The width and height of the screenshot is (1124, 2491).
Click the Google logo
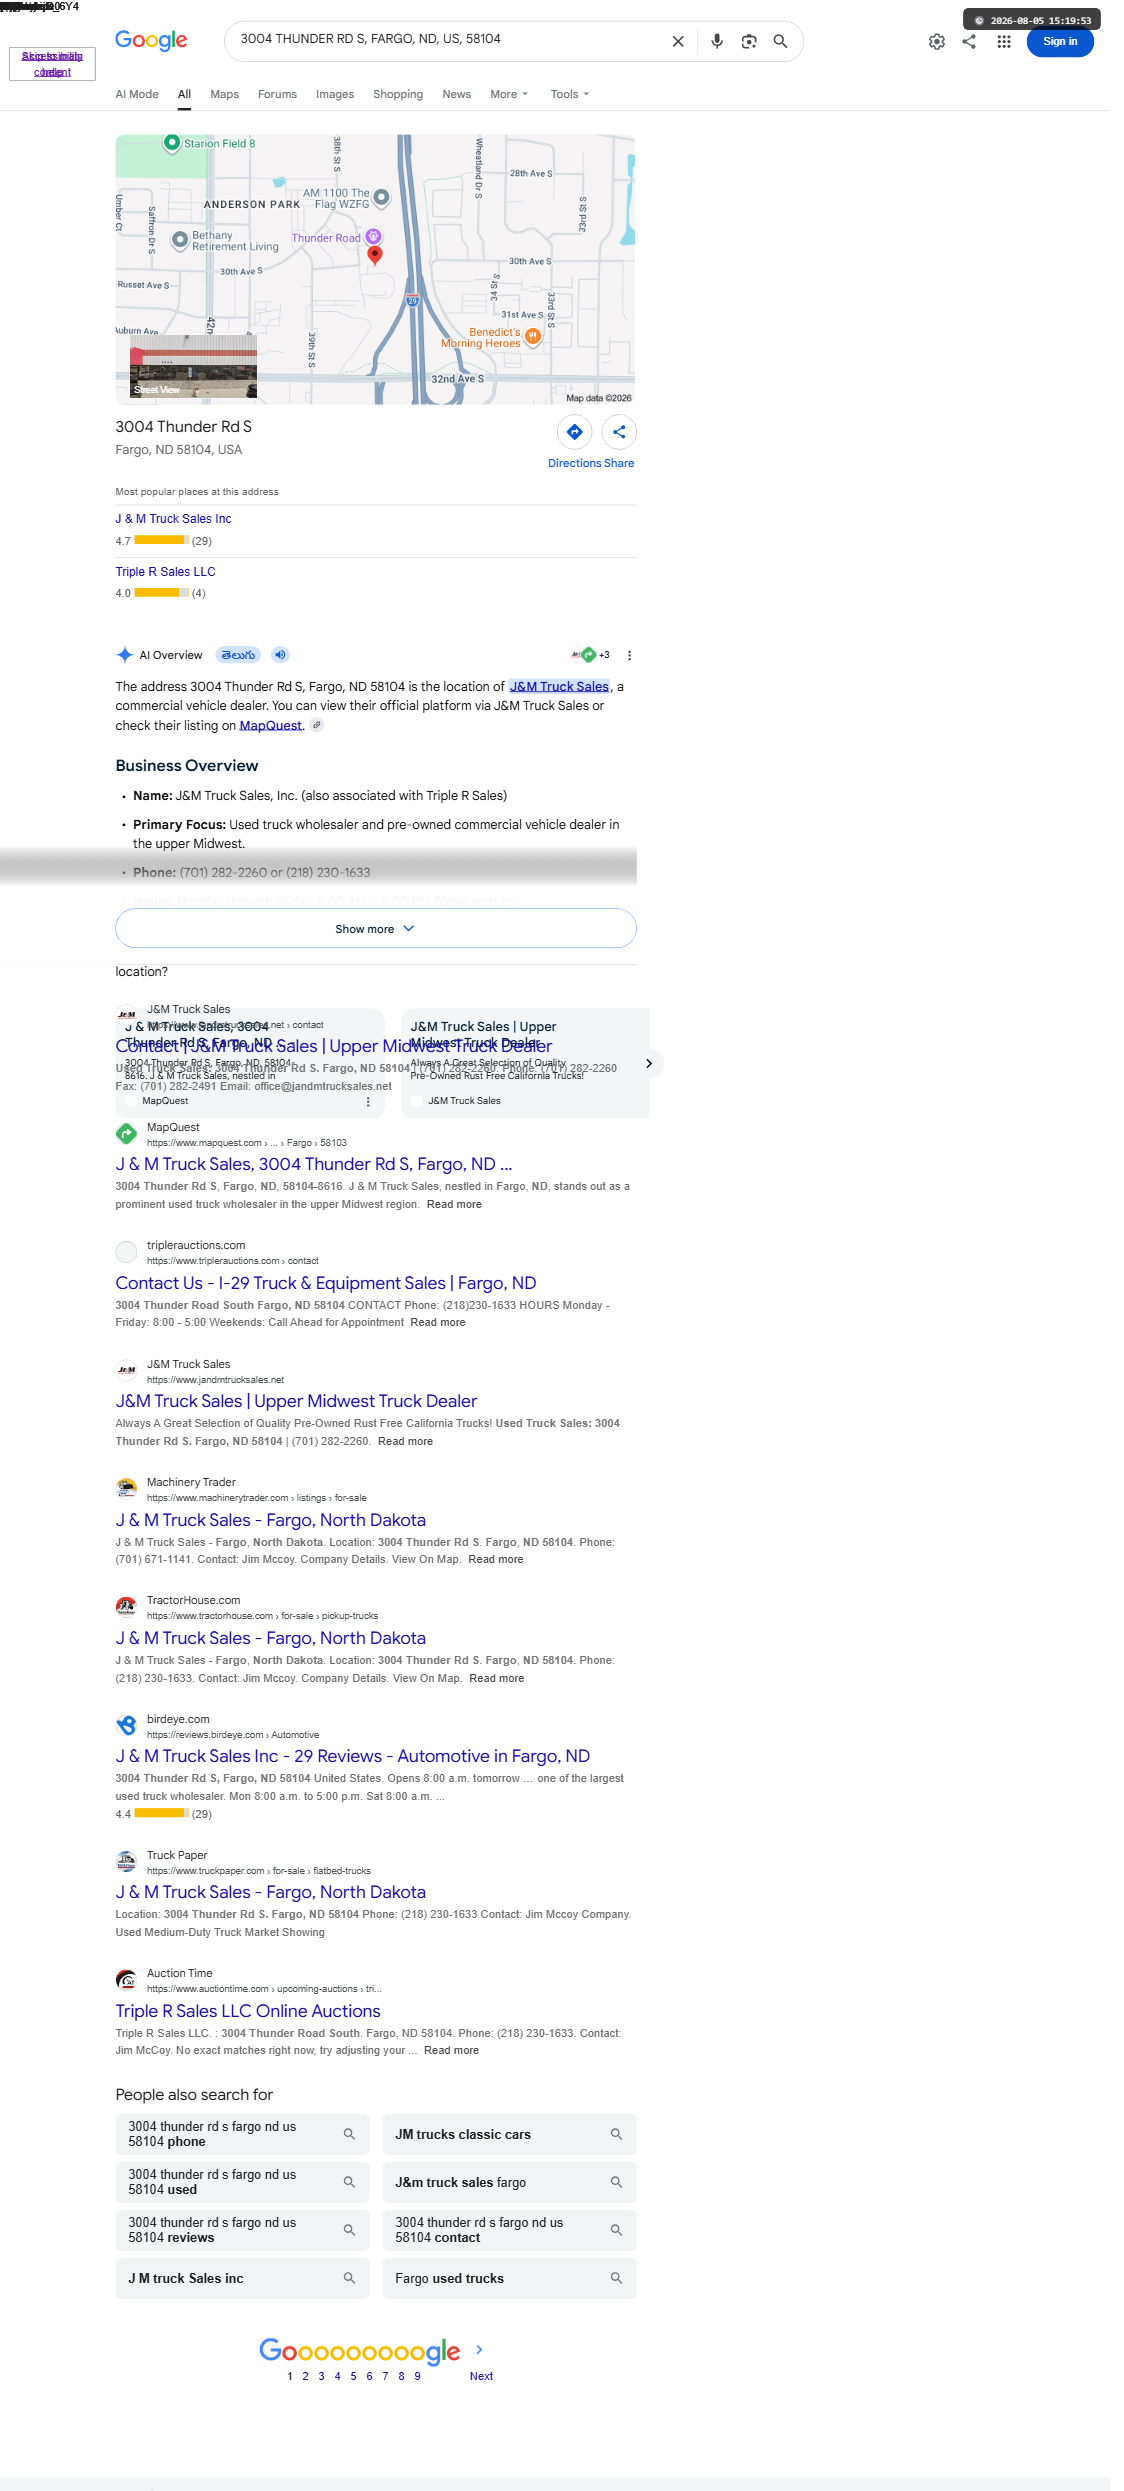coord(151,40)
